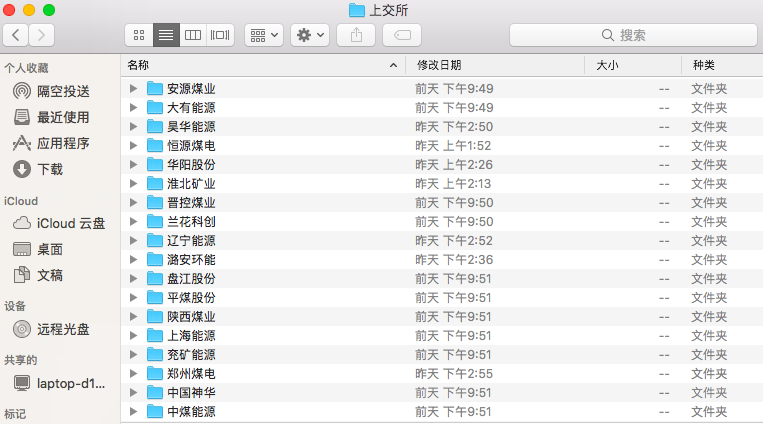Click 文件夹 kind cell of 中国神华
This screenshot has width=763, height=424.
pyautogui.click(x=709, y=392)
